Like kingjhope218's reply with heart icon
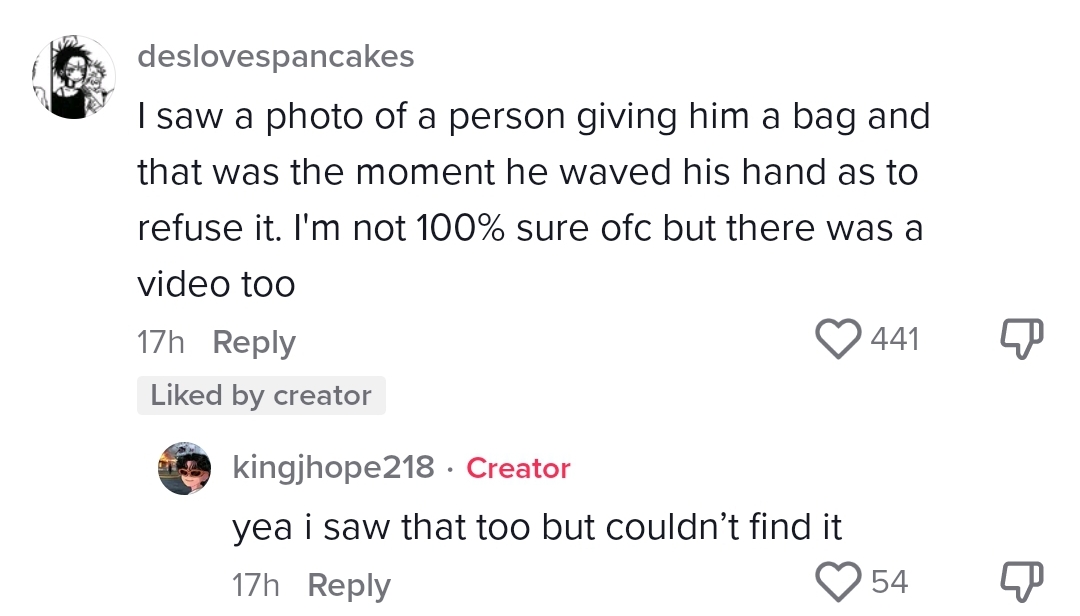1080x616 pixels. click(841, 581)
